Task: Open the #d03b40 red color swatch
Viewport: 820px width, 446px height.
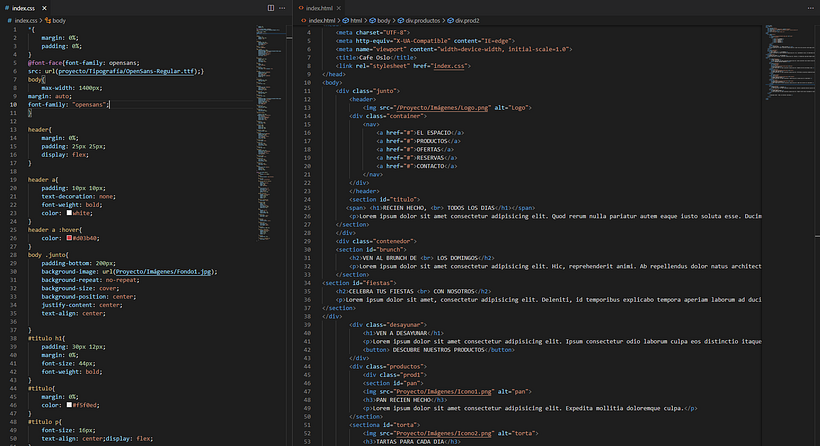Action: click(x=69, y=238)
